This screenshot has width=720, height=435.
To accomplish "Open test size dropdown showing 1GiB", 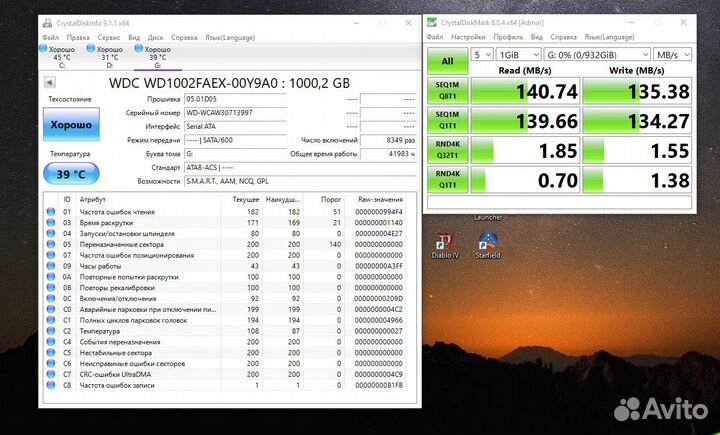I will (518, 55).
